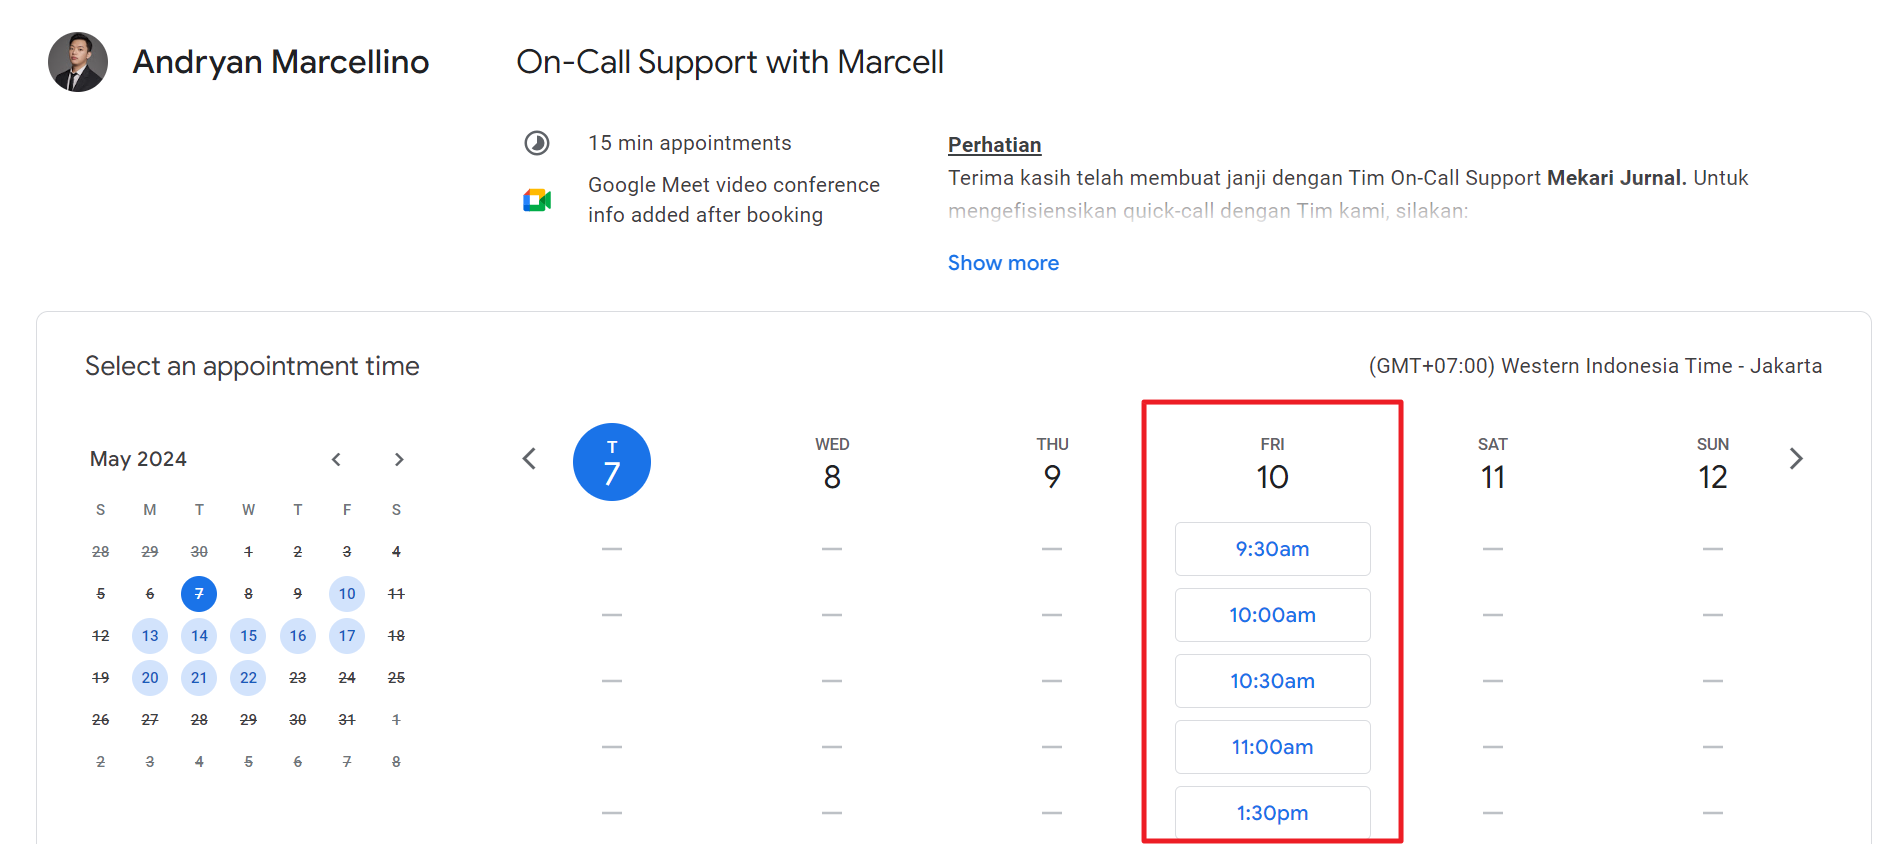This screenshot has height=844, width=1883.
Task: Expand description with Show more
Action: pos(1003,263)
